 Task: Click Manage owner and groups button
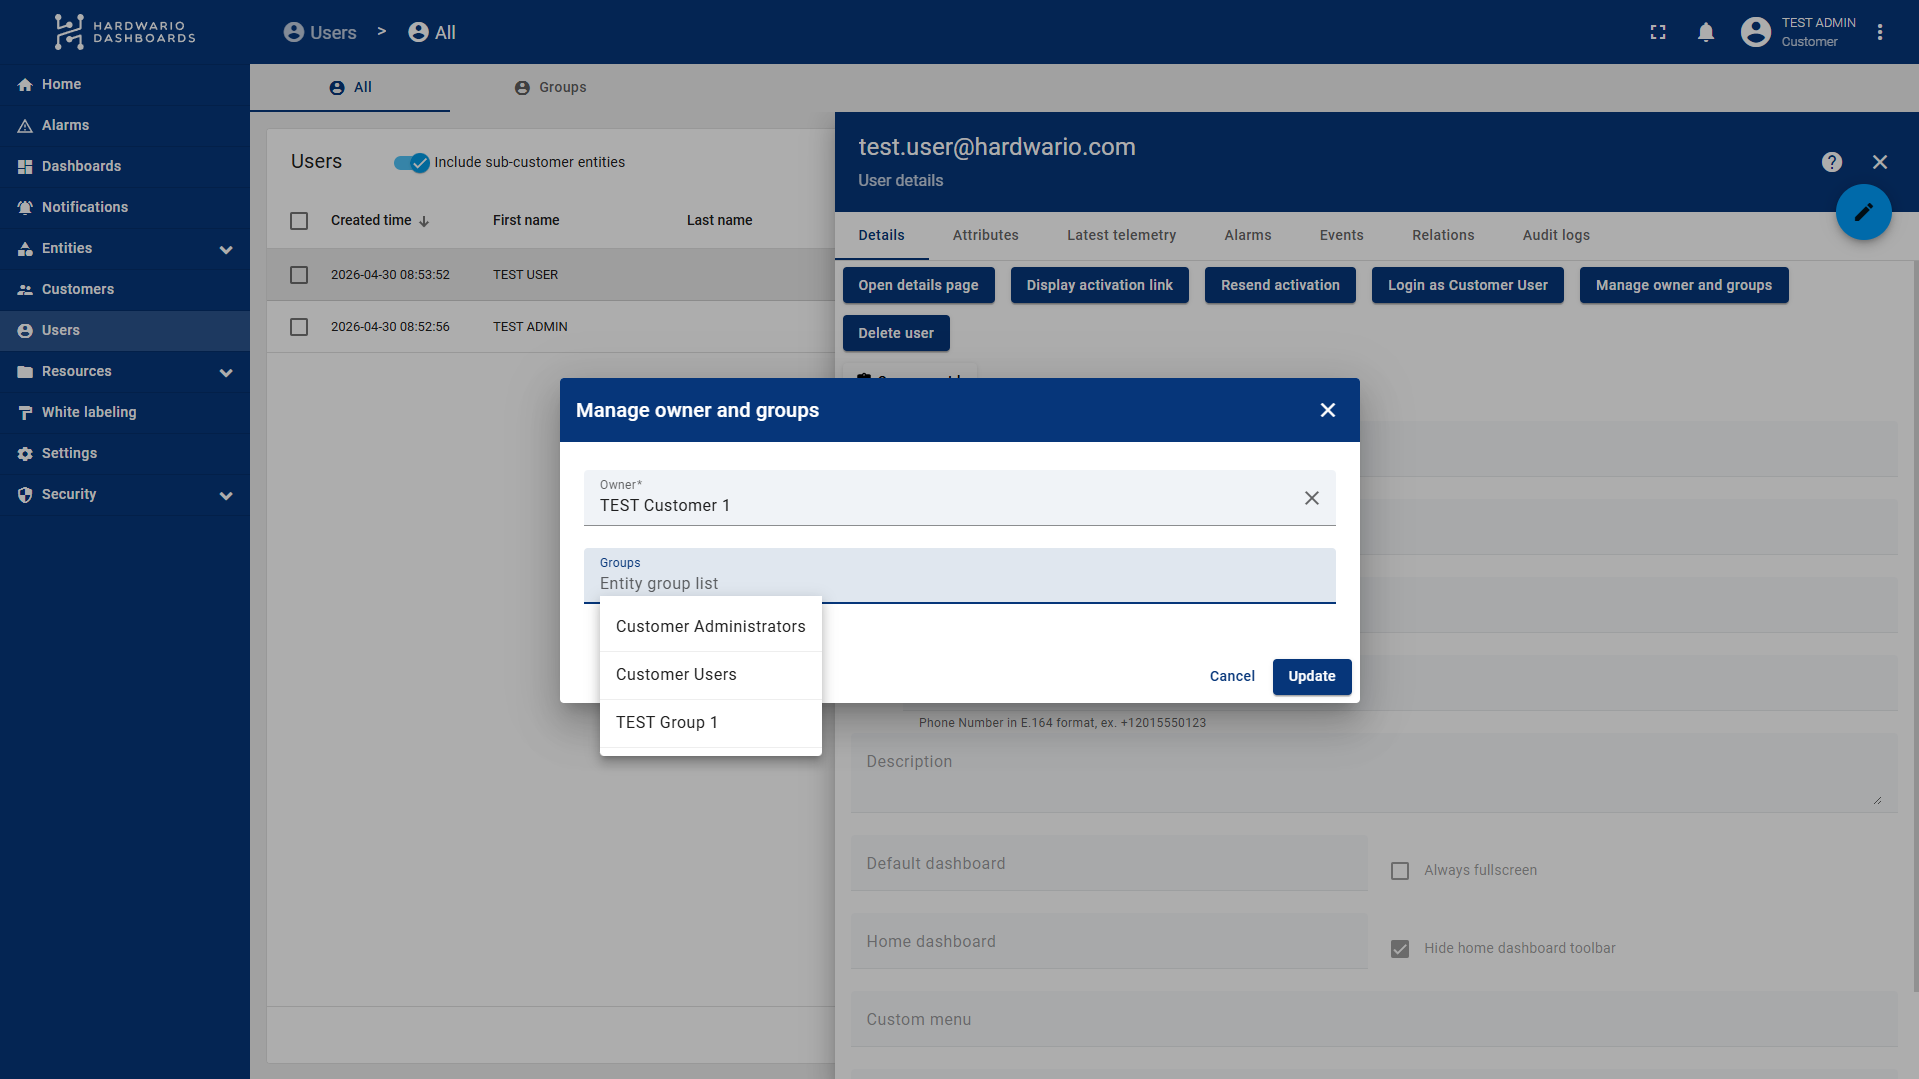click(x=1683, y=285)
